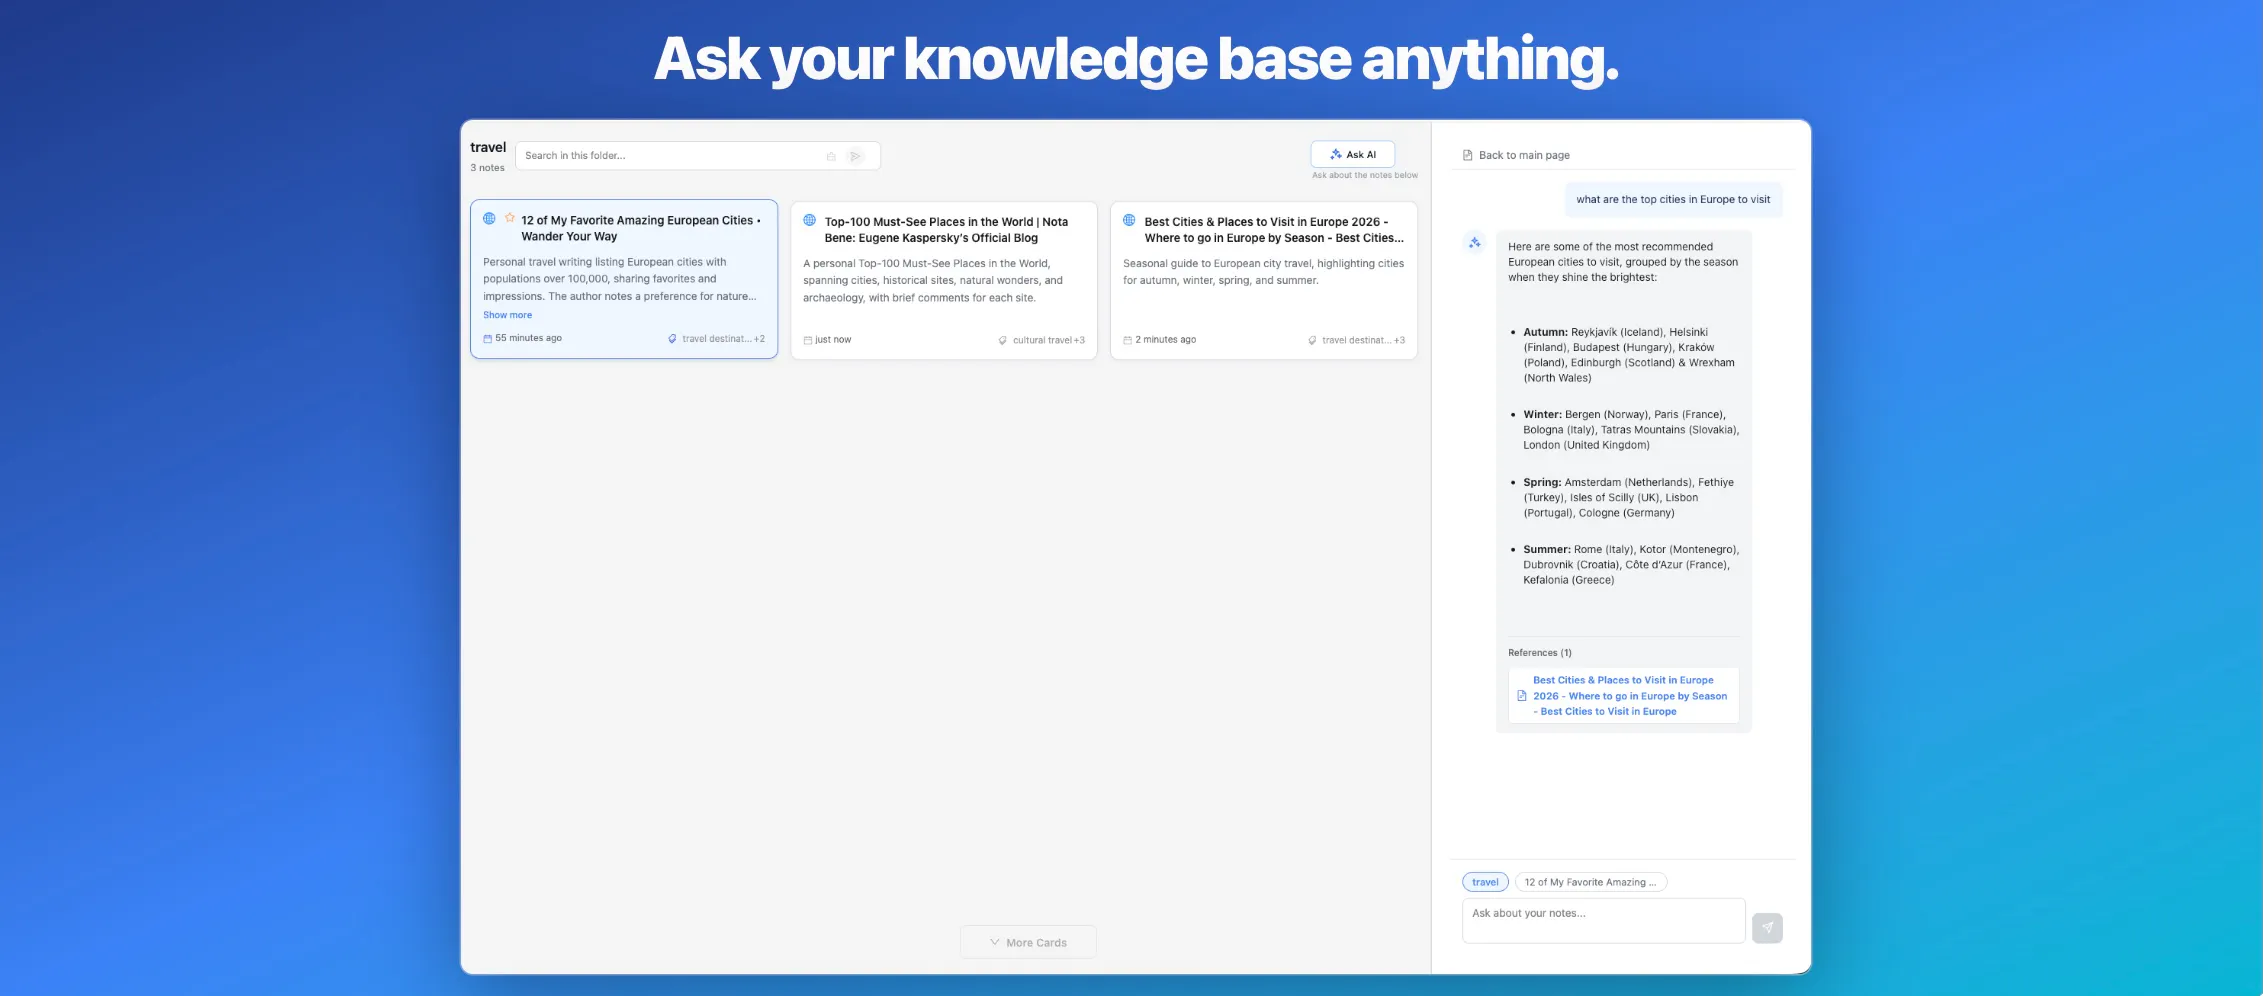Click the search submit arrow icon
Viewport: 2263px width, 996px height.
click(x=855, y=156)
